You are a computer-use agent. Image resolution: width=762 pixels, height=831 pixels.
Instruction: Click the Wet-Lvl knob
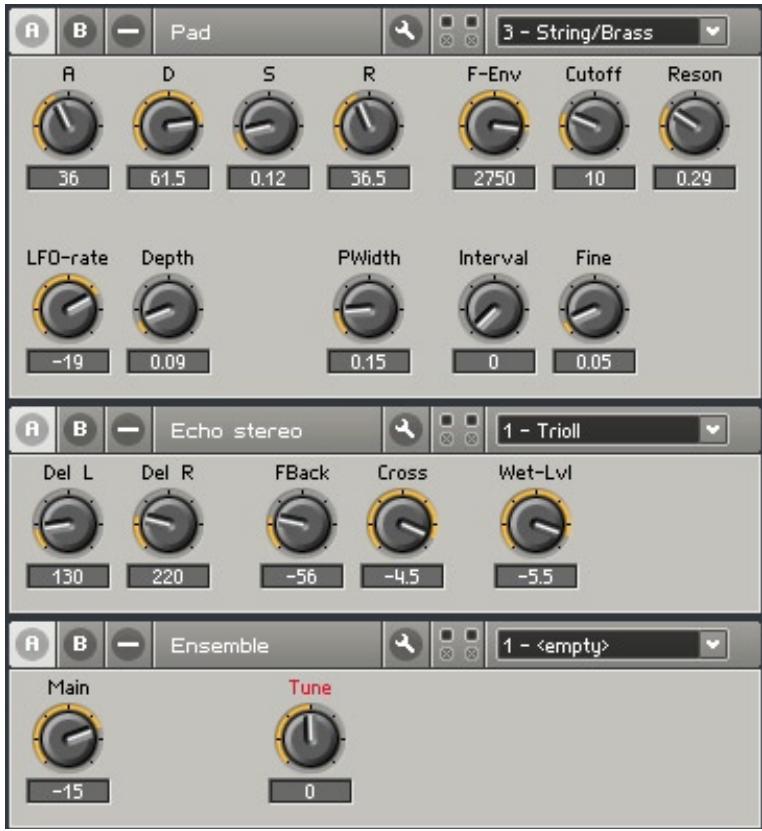pos(536,524)
